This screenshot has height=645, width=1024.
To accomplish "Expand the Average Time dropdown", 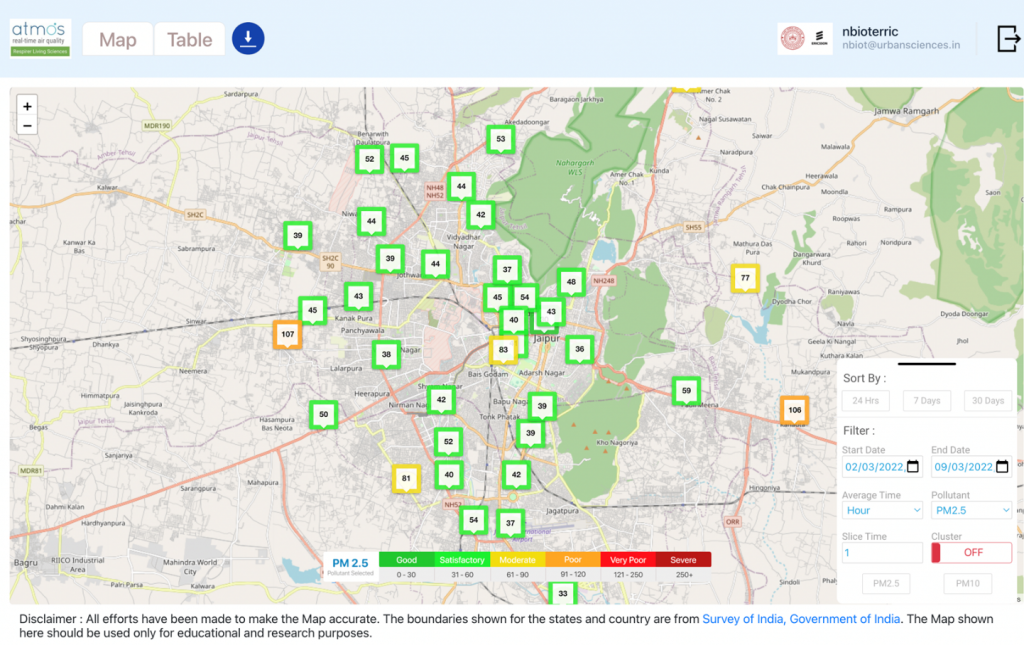I will (882, 510).
